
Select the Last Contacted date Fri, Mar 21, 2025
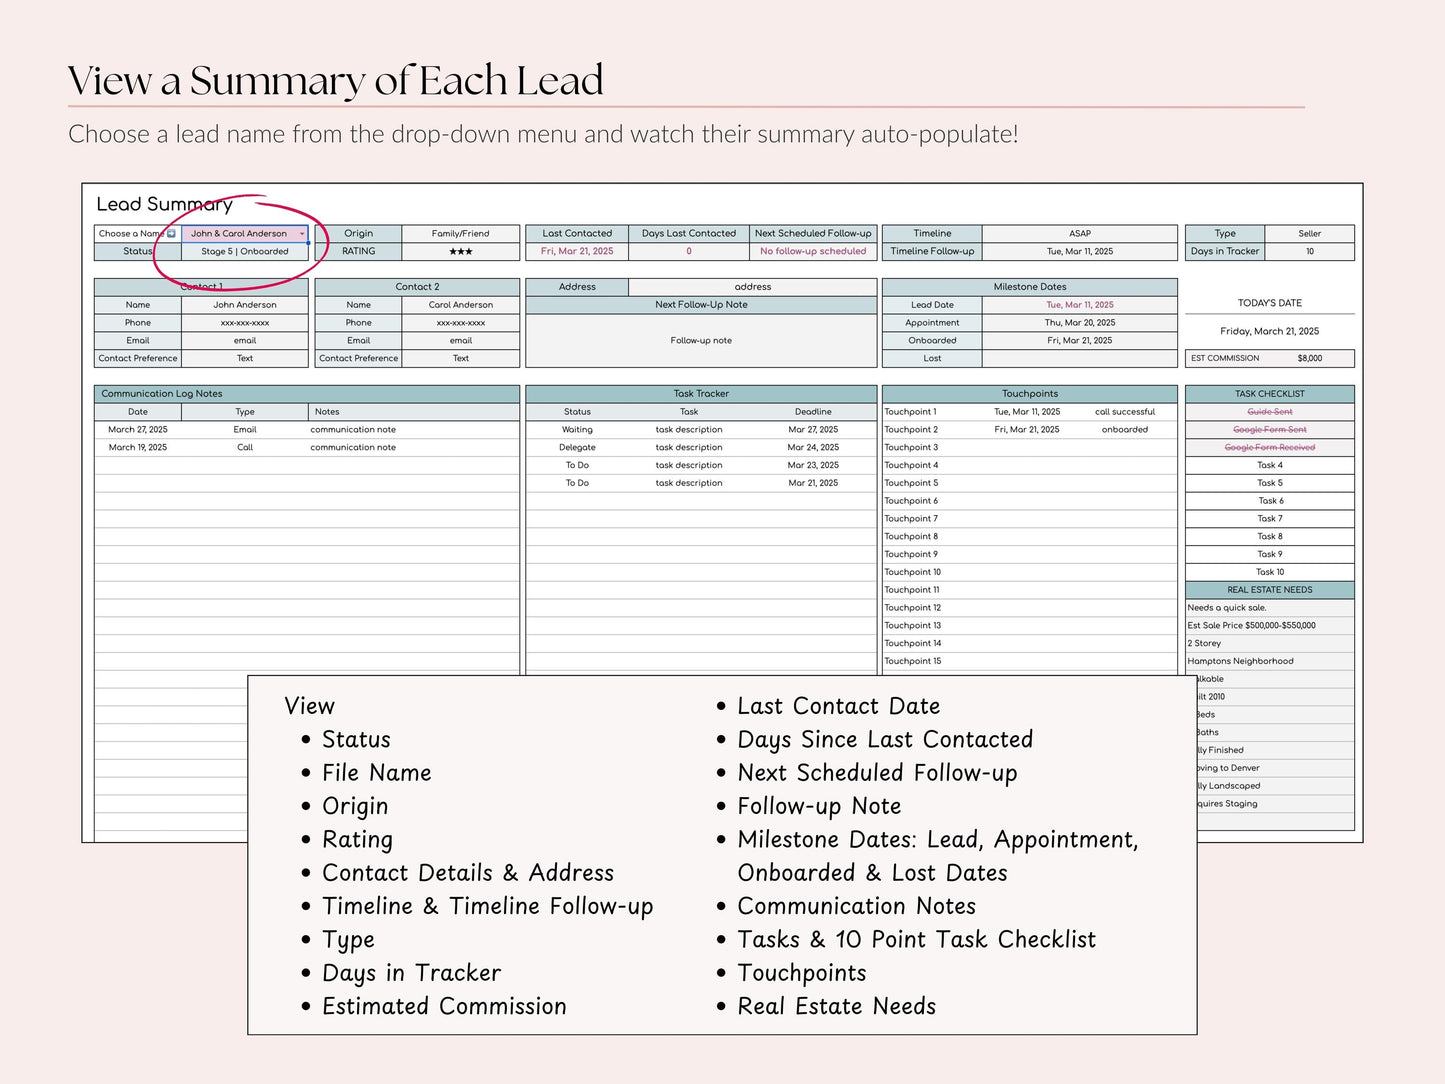577,252
